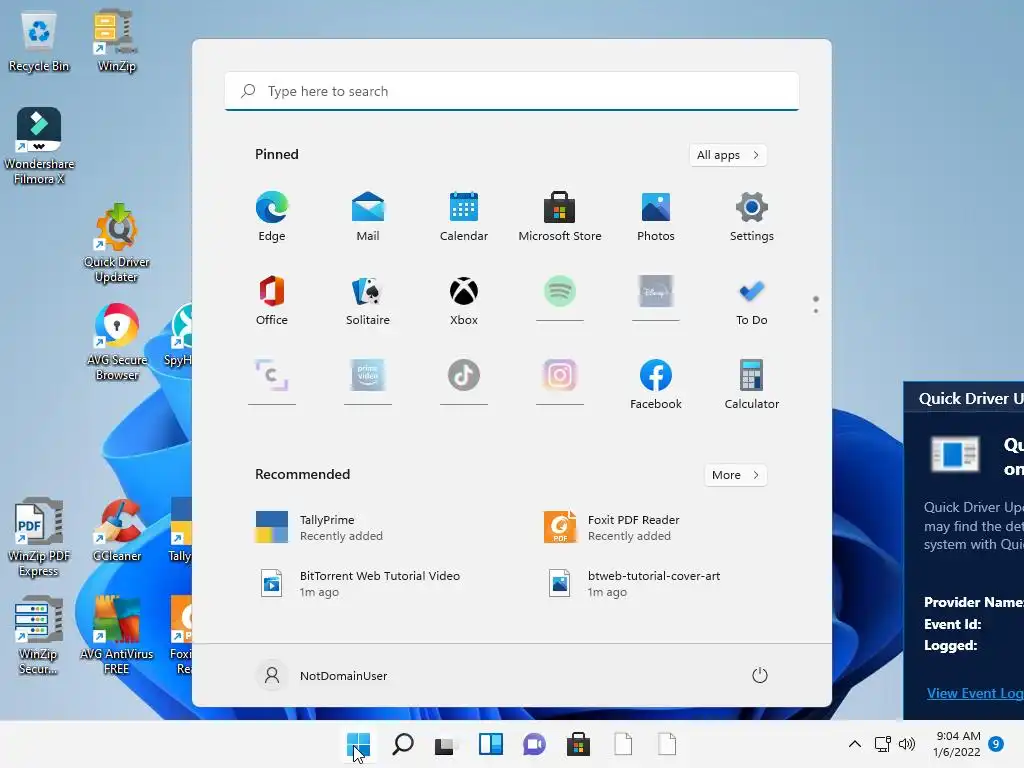Open notification badge showing 9
The image size is (1024, 768).
(996, 744)
